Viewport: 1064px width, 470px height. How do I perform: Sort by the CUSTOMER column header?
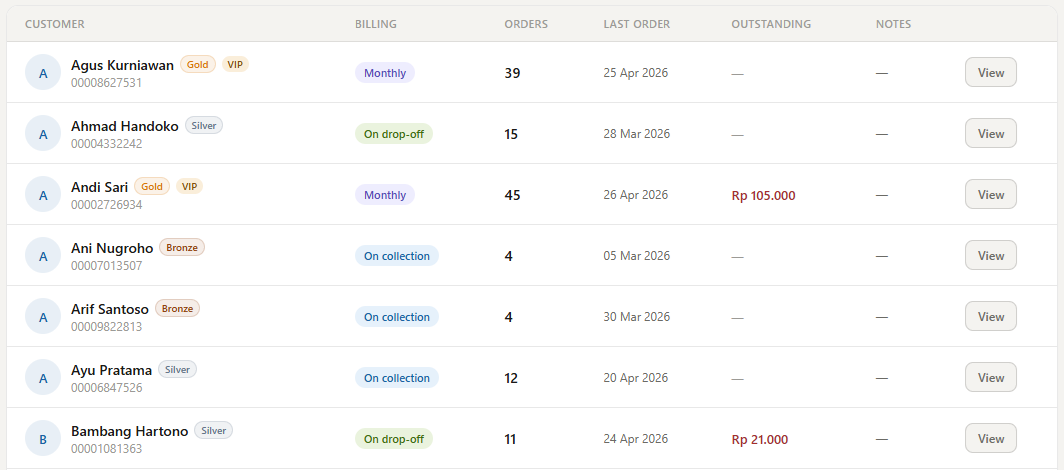(x=55, y=24)
